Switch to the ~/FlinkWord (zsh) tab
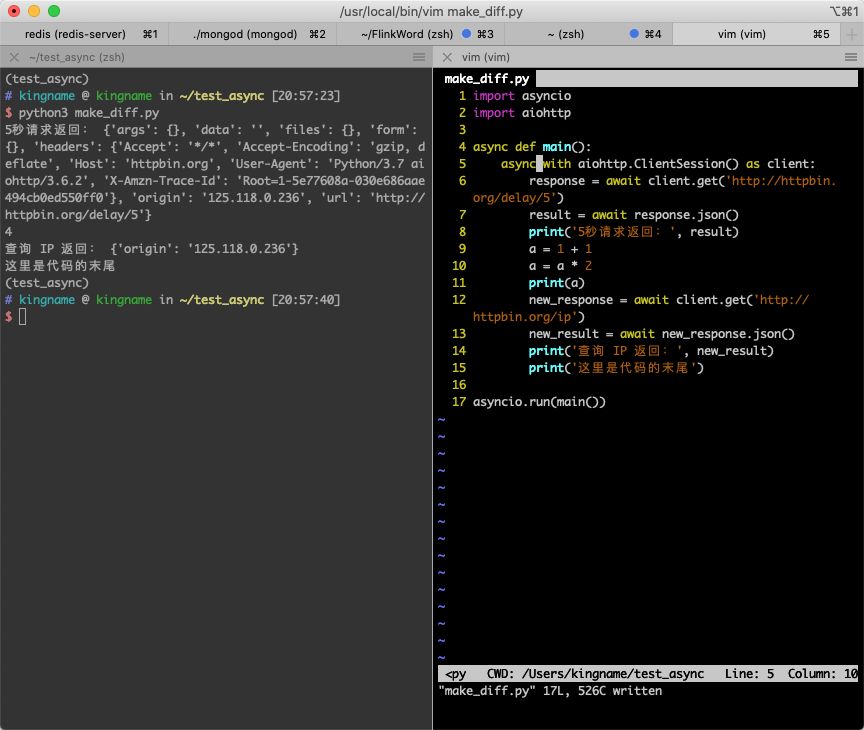Image resolution: width=864 pixels, height=730 pixels. (420, 34)
